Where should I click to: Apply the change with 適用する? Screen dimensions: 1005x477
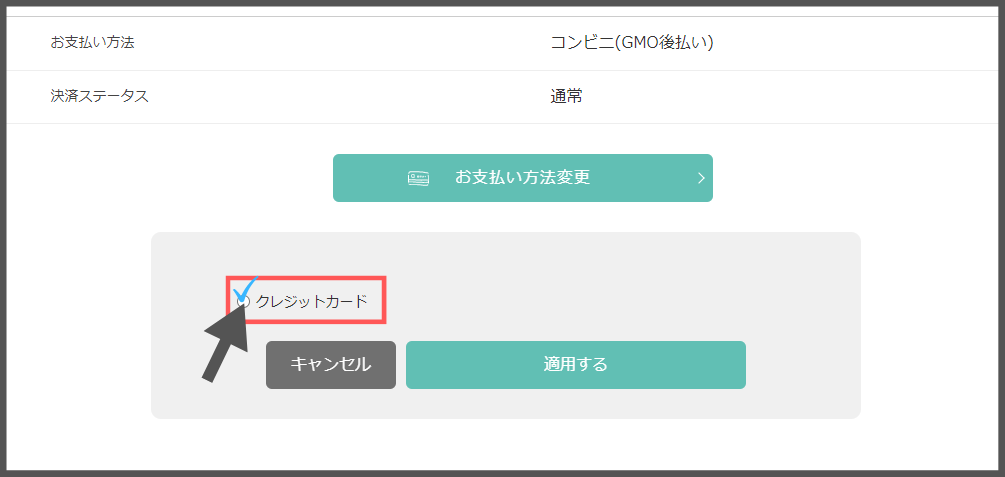point(576,365)
